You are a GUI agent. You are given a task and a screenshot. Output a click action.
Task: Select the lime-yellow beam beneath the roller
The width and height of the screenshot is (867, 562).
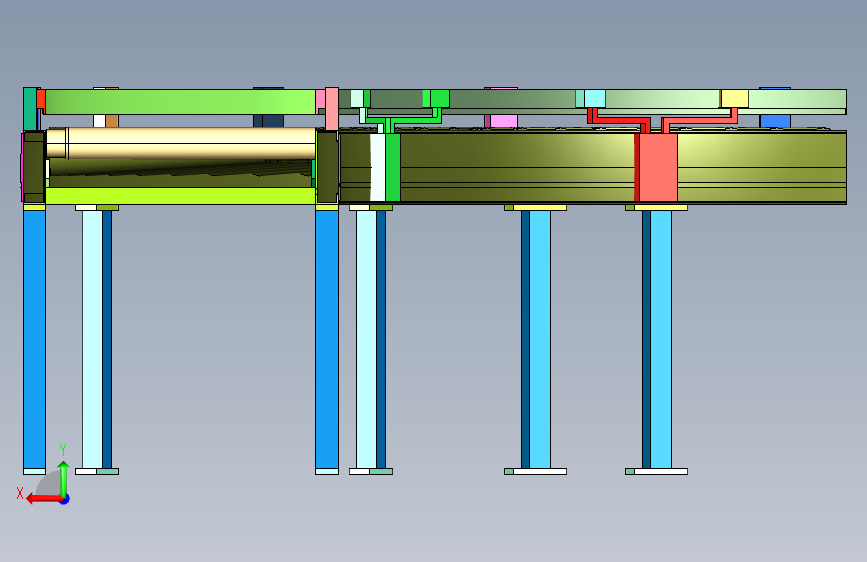180,196
